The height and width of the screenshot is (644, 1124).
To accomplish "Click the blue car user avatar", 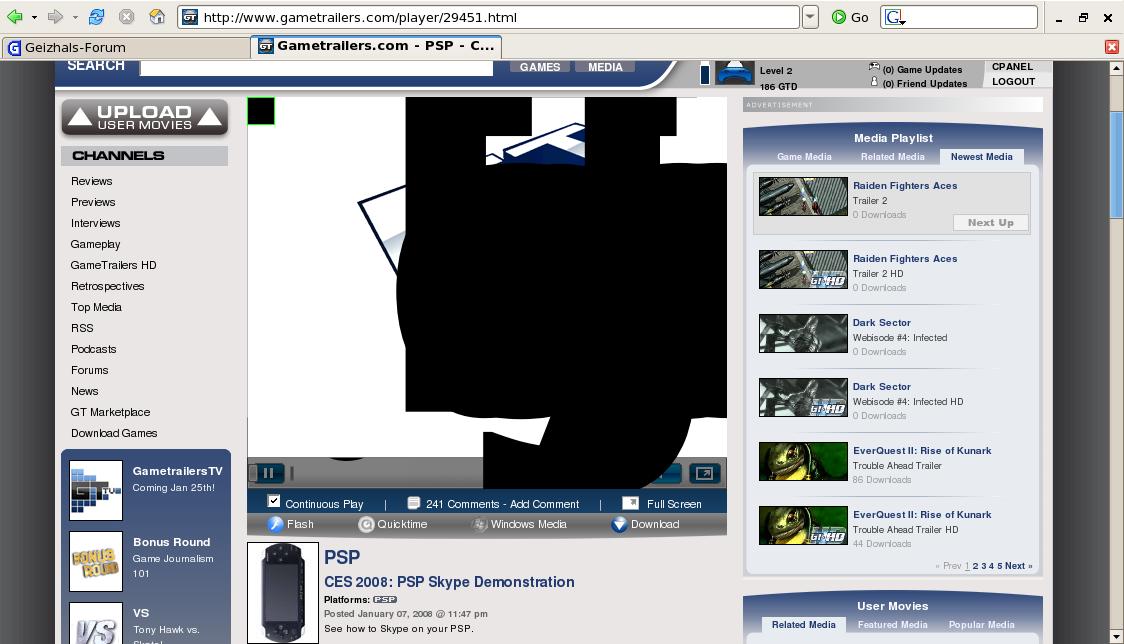I will [x=735, y=73].
